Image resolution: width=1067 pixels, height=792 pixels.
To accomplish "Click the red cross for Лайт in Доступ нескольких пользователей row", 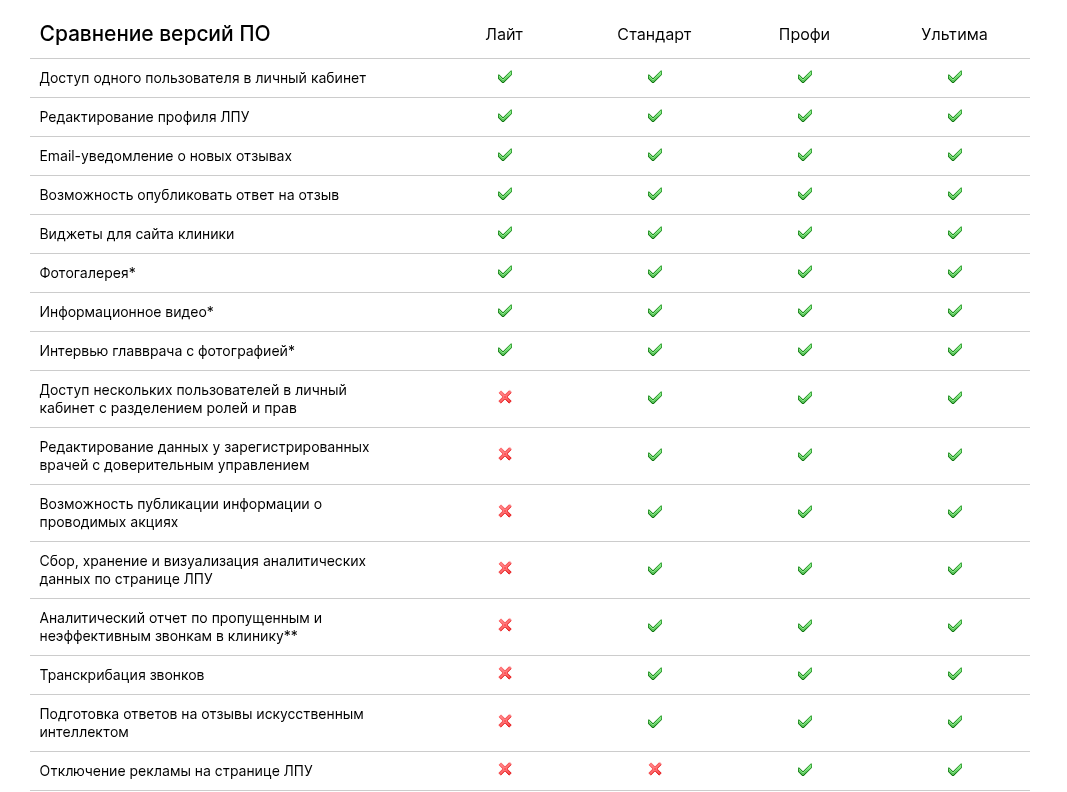I will (505, 397).
